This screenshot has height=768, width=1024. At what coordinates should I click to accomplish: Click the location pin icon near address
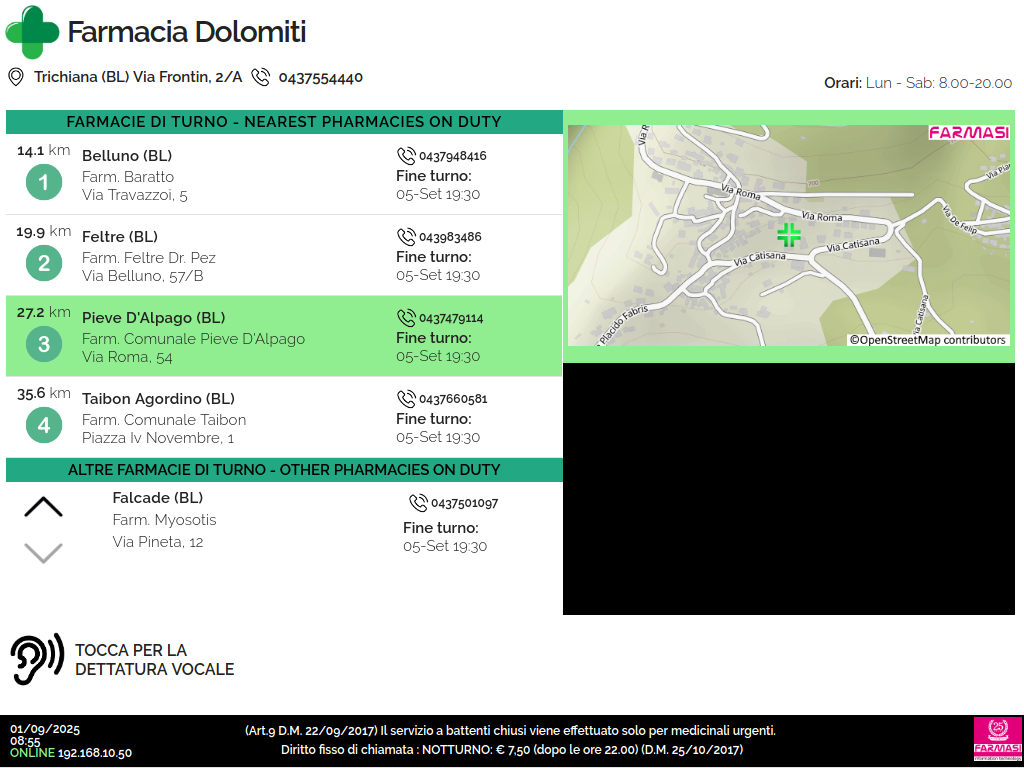point(16,77)
